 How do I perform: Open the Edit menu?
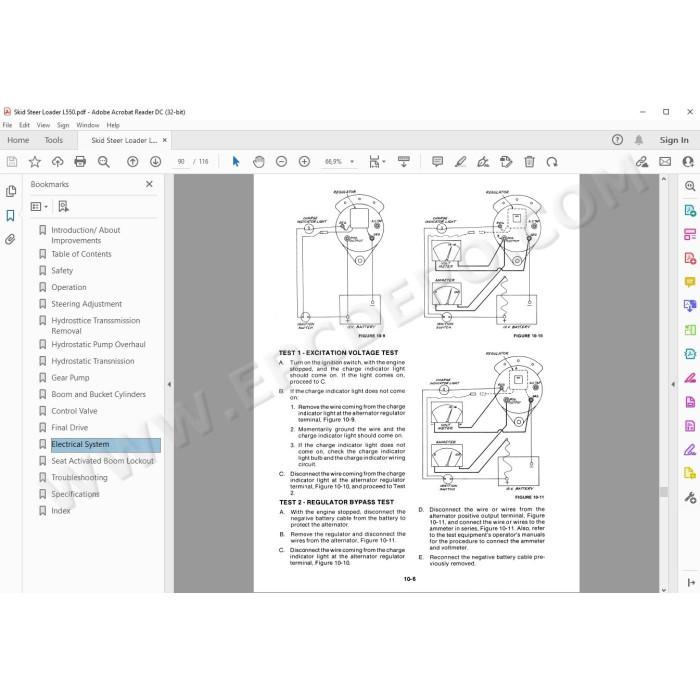point(25,125)
